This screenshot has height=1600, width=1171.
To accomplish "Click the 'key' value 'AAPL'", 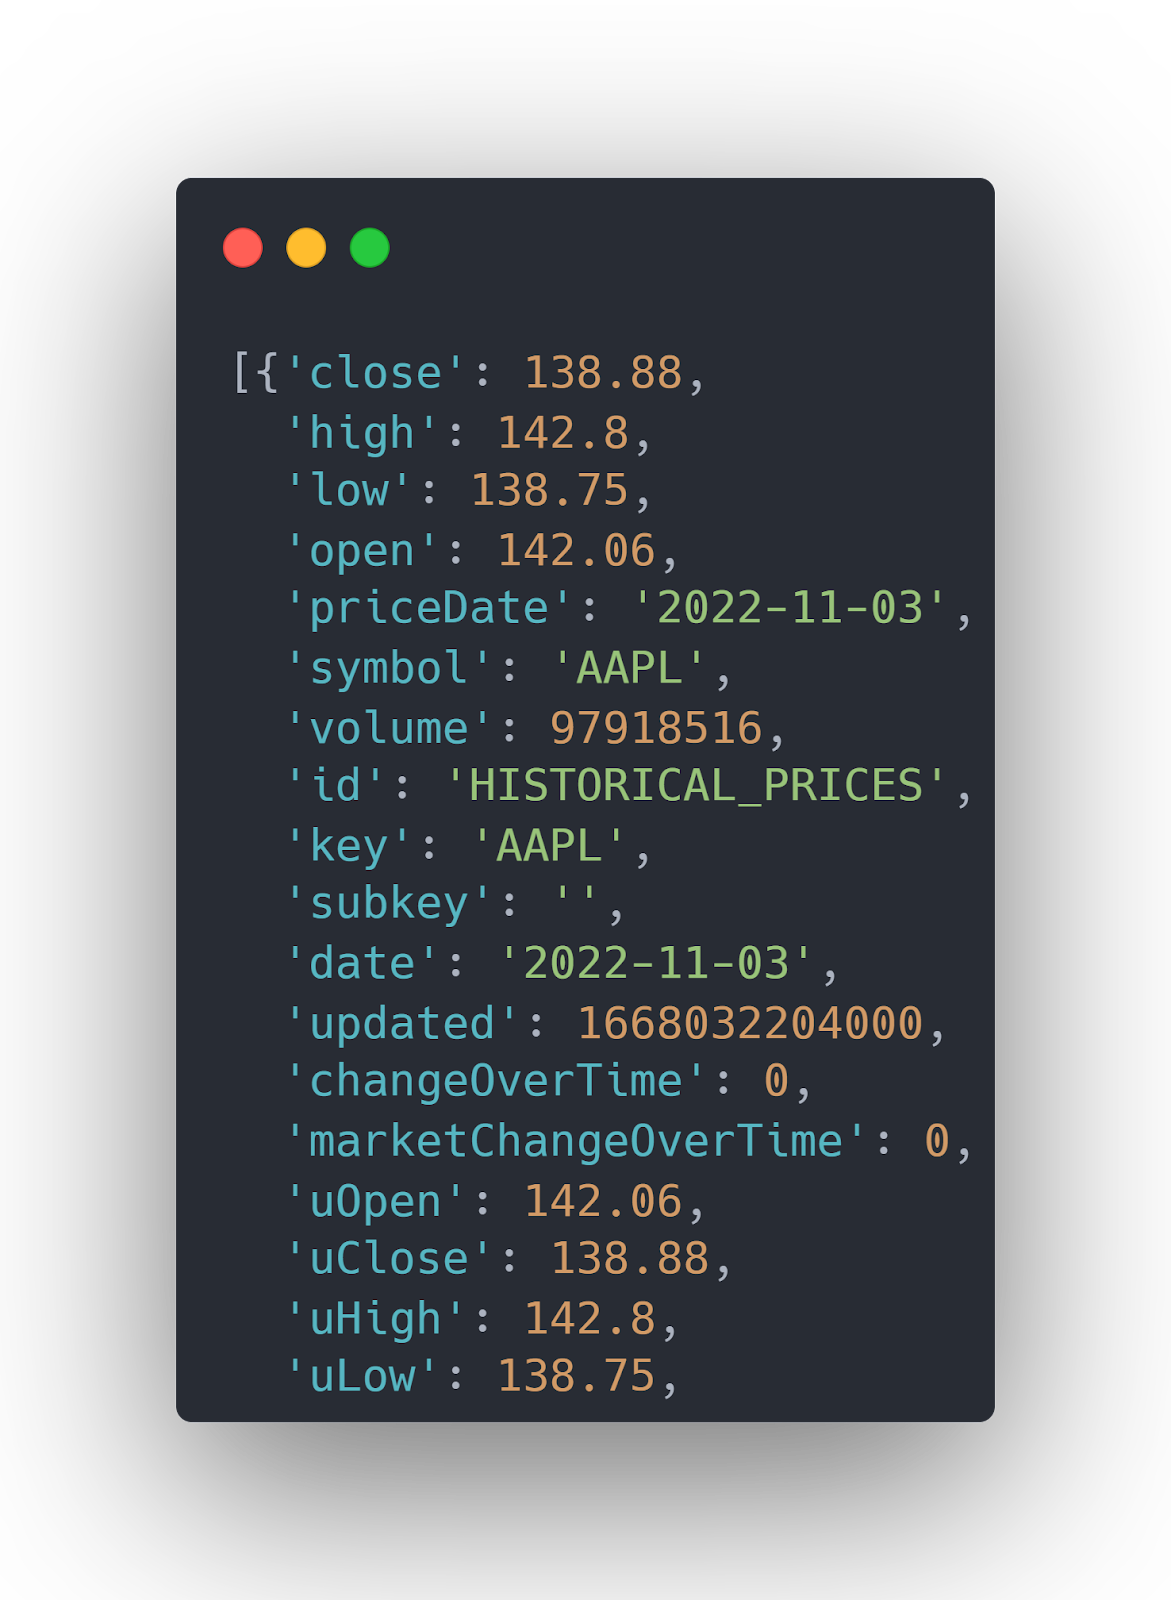I will 549,846.
